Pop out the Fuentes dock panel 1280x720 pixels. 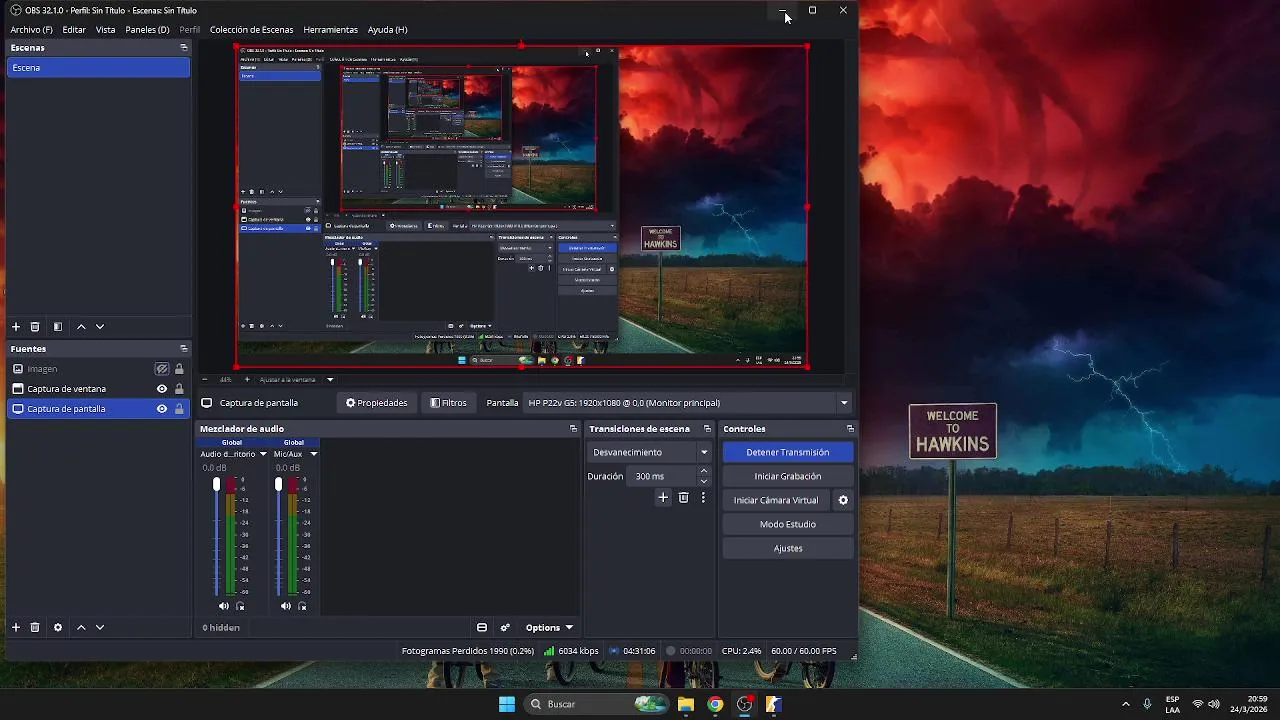pos(183,349)
